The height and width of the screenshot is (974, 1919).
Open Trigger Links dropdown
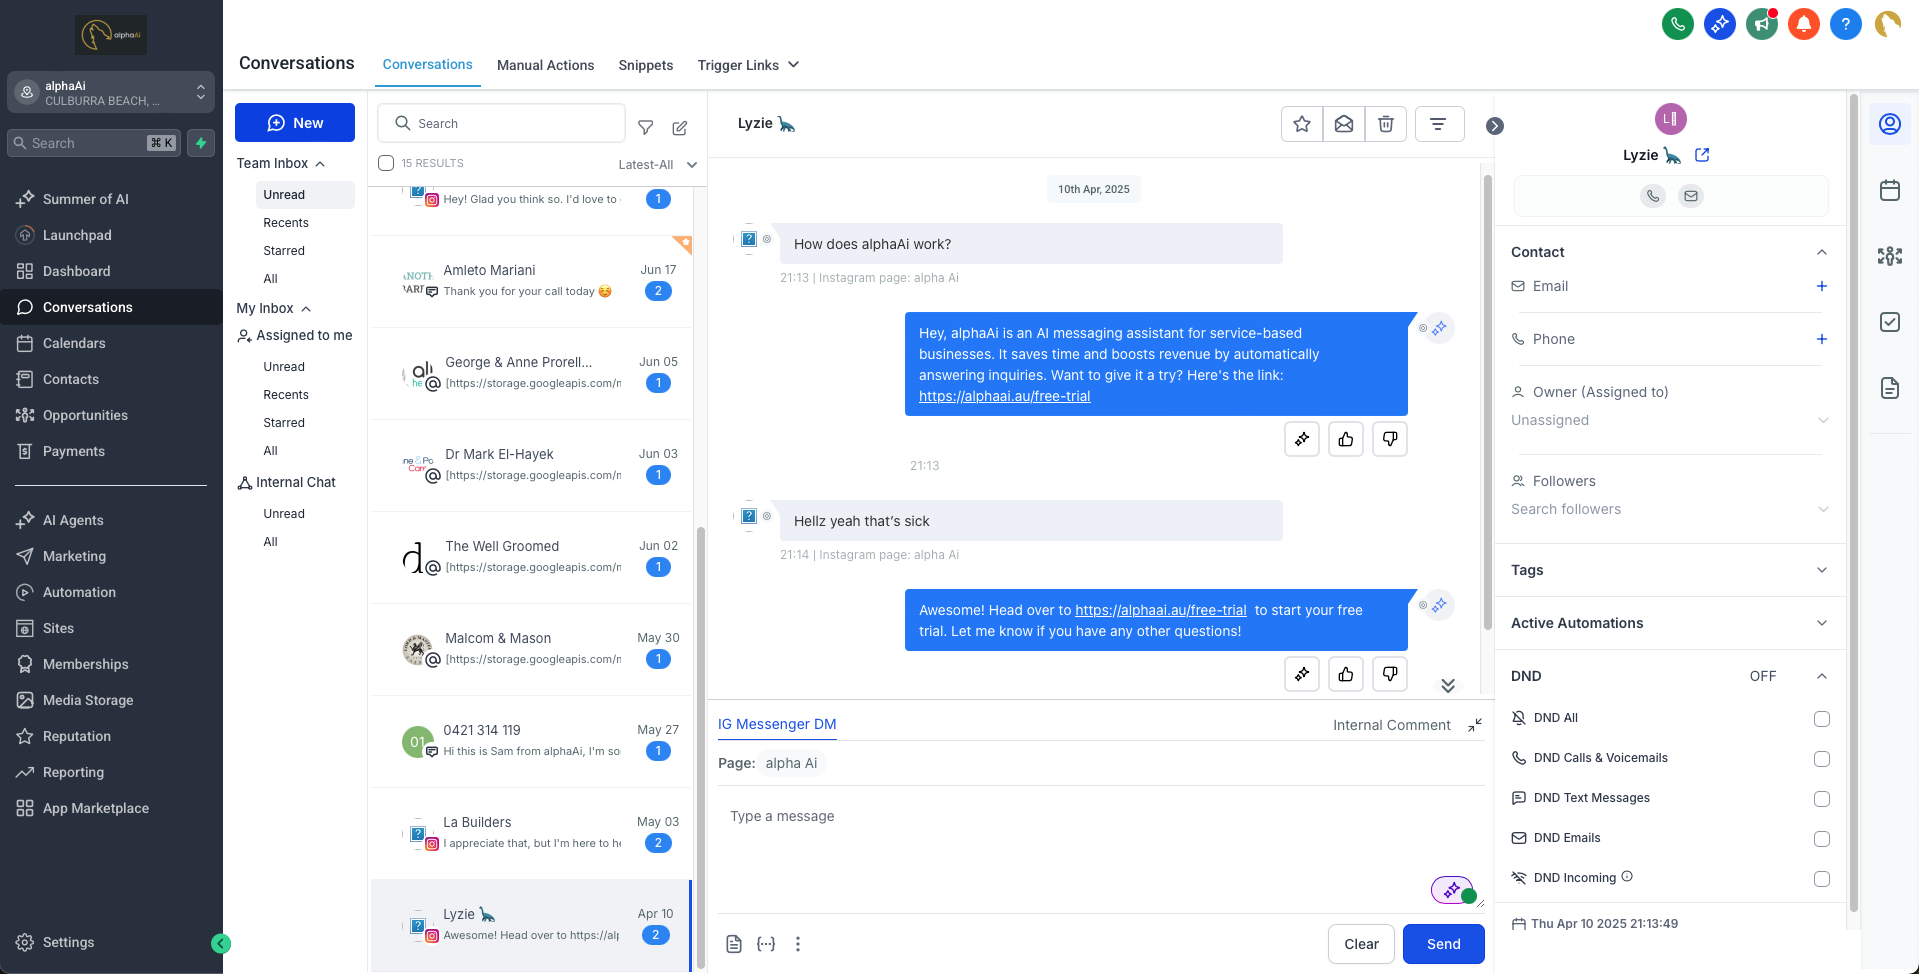(x=748, y=65)
